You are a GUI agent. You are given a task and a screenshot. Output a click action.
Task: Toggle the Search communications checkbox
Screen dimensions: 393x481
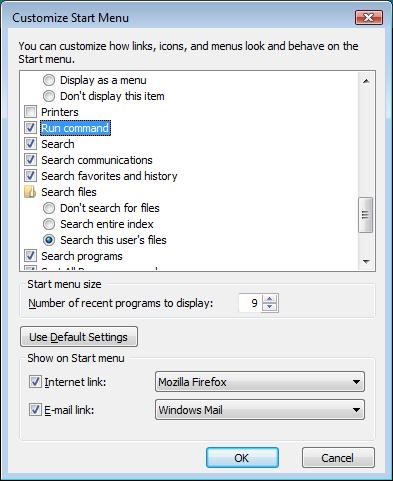[30, 160]
